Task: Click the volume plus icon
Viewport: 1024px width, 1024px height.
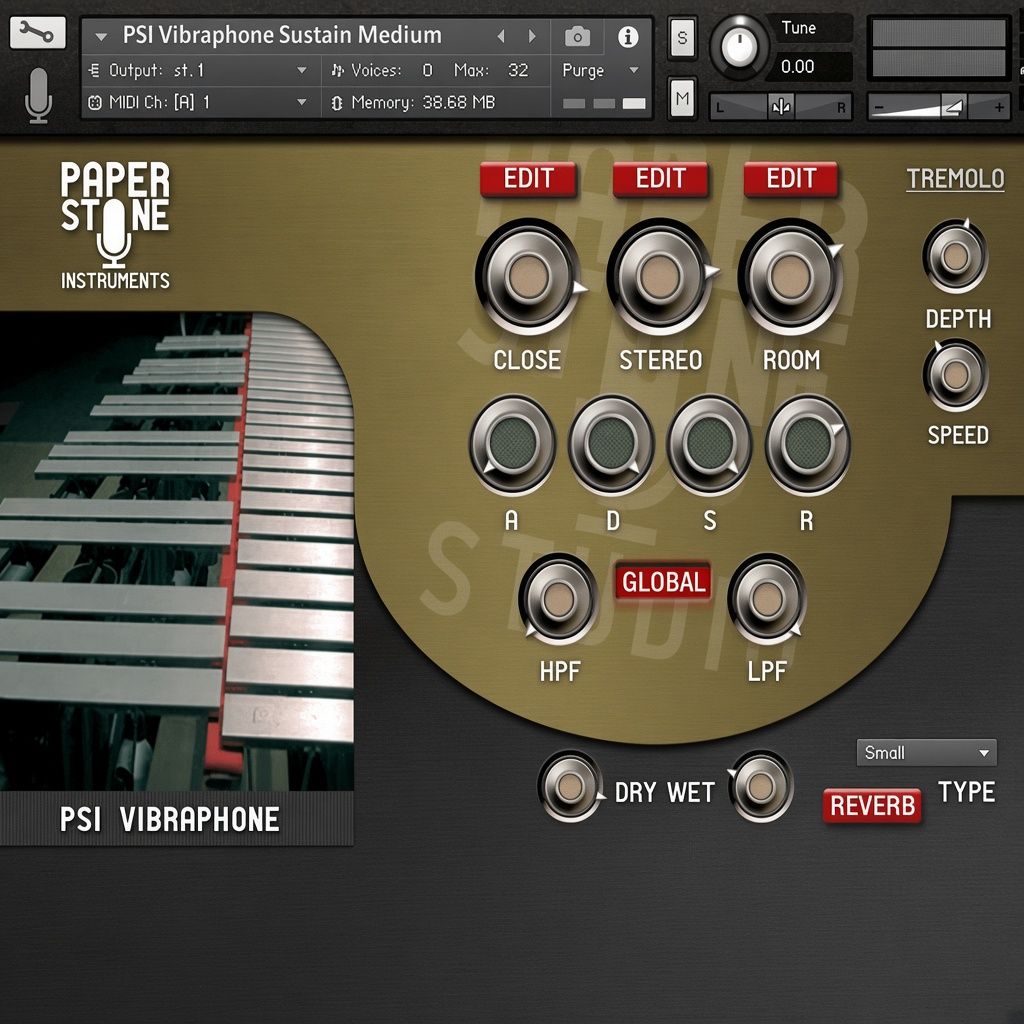Action: click(x=999, y=107)
